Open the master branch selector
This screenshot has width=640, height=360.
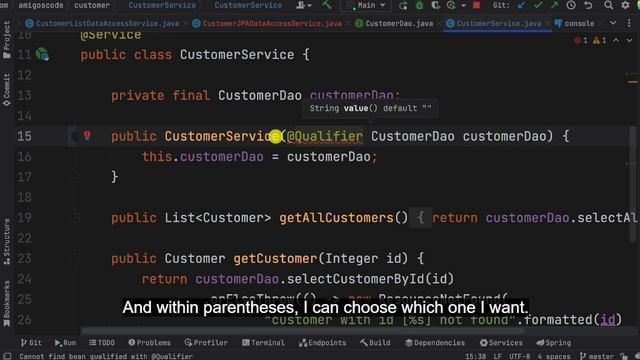pyautogui.click(x=597, y=356)
